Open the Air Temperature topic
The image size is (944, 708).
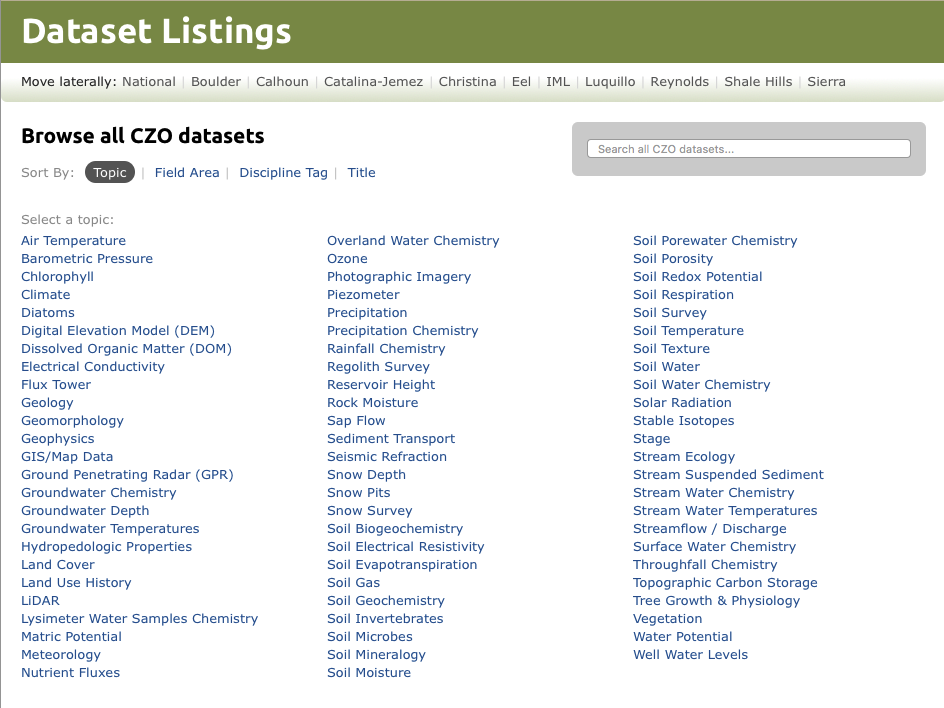[73, 241]
